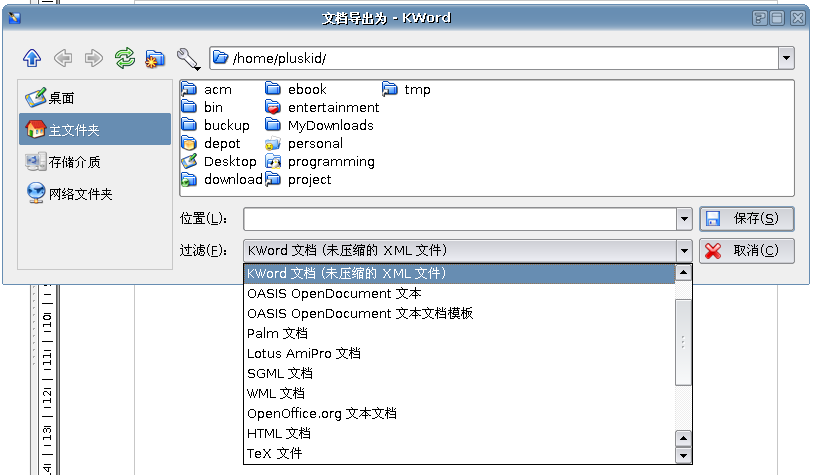
Task: Open the programming folder
Action: [x=320, y=161]
